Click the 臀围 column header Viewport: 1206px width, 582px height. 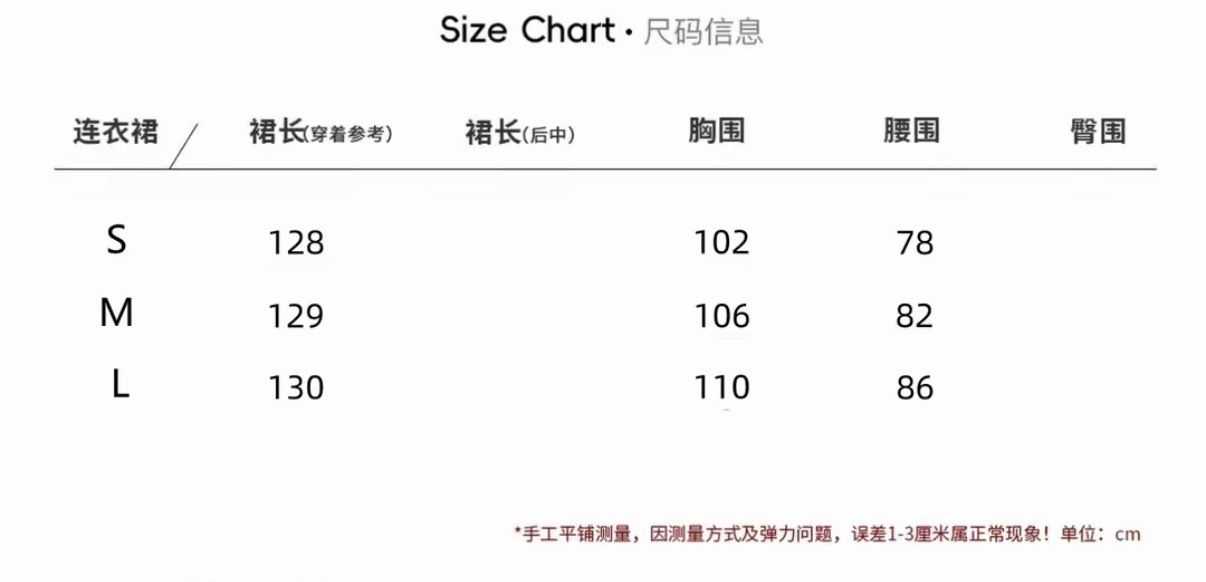pyautogui.click(x=1098, y=131)
